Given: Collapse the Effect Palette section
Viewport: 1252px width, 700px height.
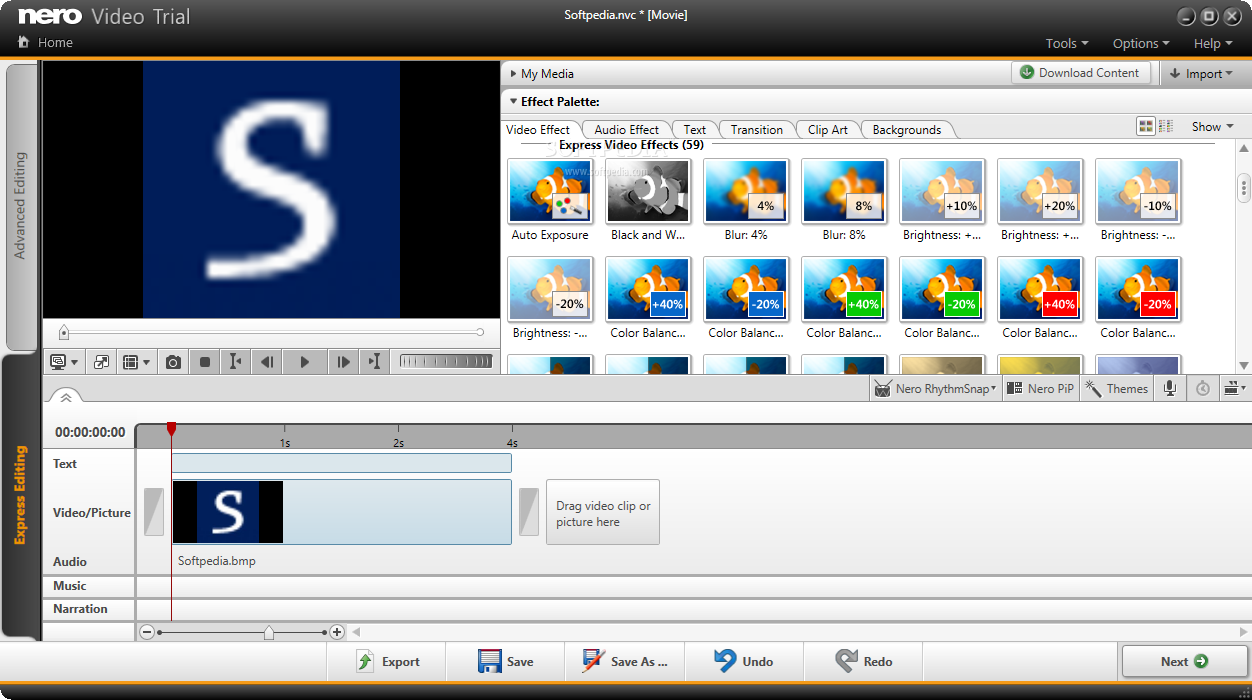Looking at the screenshot, I should pyautogui.click(x=554, y=101).
